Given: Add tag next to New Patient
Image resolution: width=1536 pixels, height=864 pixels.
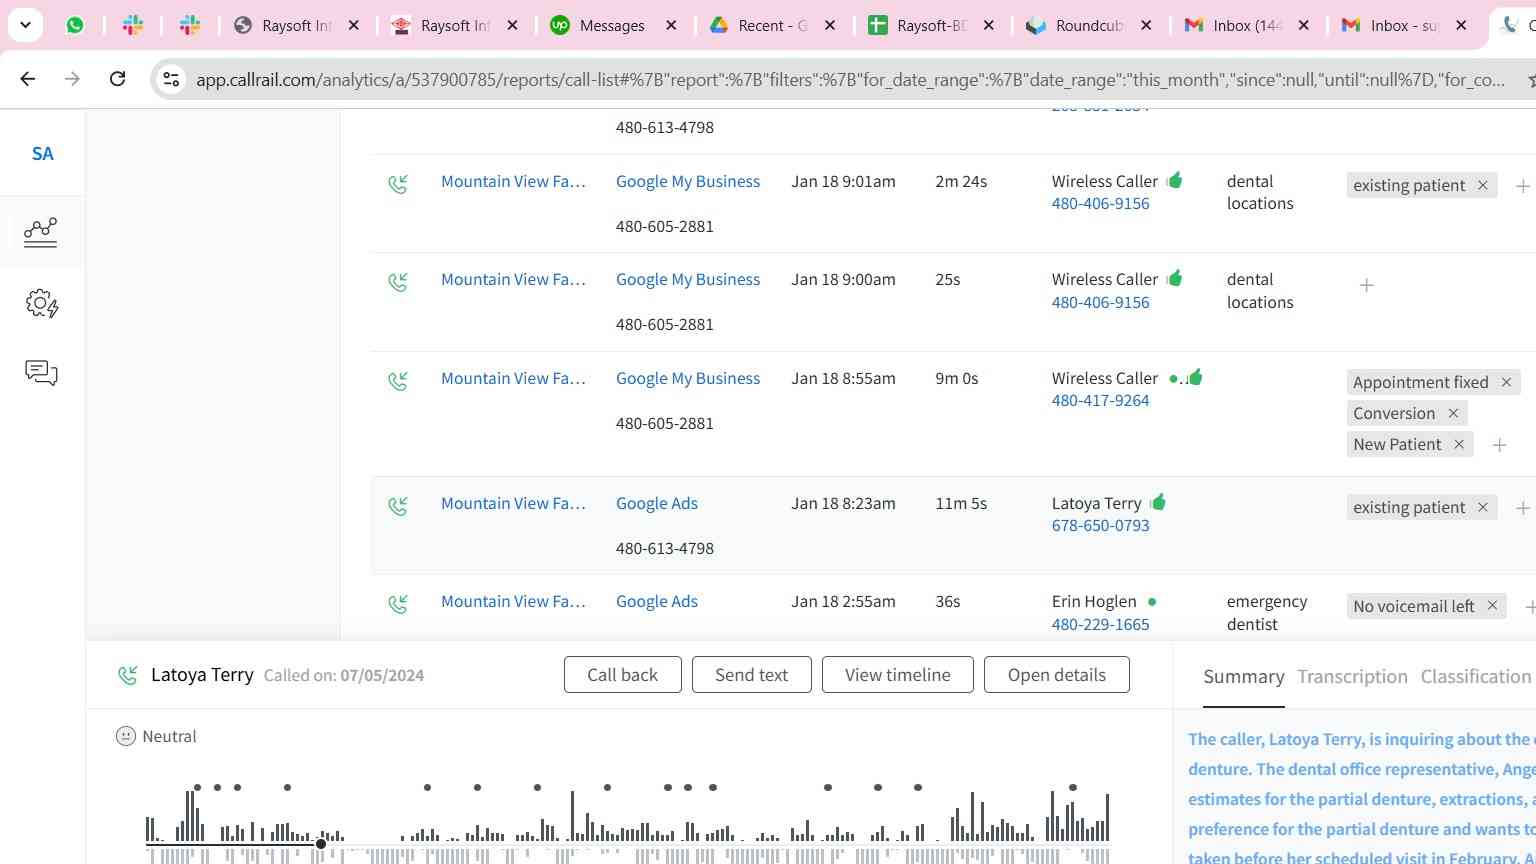Looking at the screenshot, I should pyautogui.click(x=1499, y=445).
